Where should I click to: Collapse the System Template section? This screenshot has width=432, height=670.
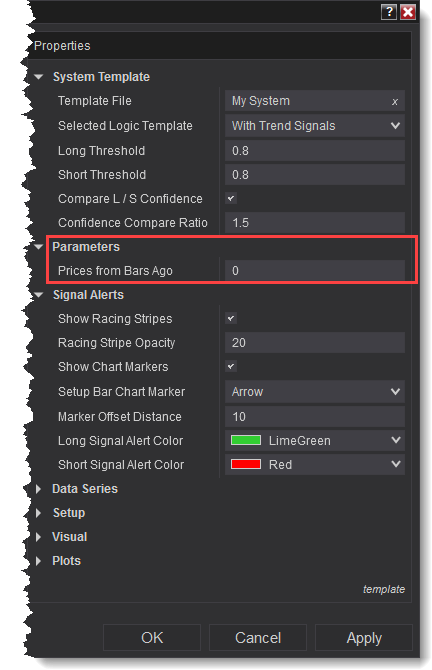39,77
